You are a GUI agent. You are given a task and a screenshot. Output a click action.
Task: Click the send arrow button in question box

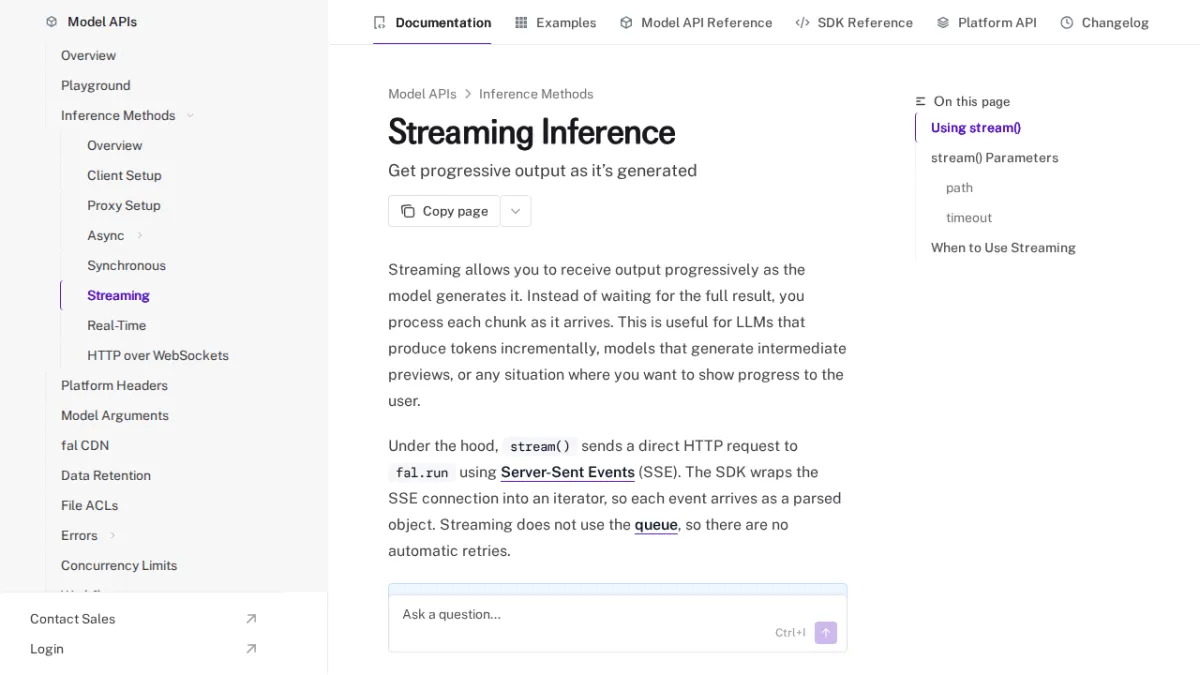[826, 632]
